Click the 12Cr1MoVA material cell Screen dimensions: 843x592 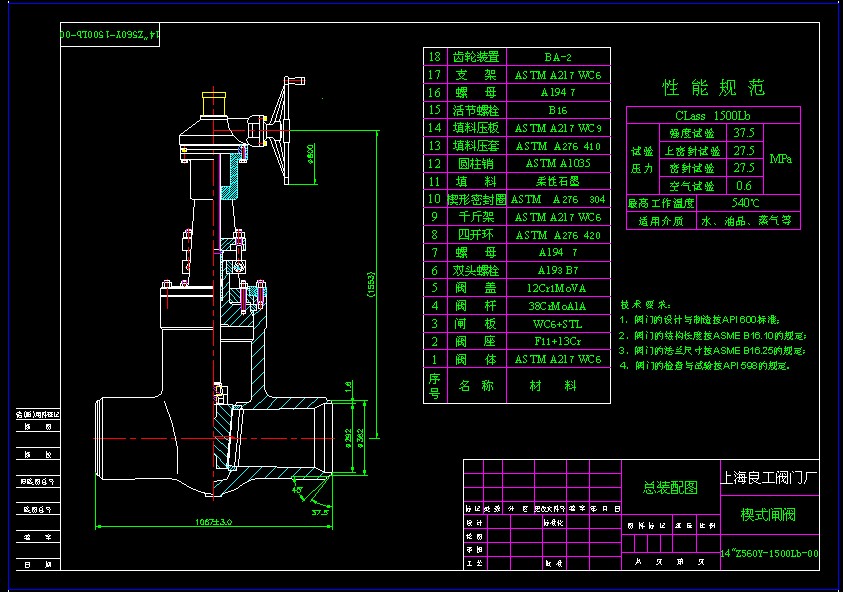click(558, 288)
